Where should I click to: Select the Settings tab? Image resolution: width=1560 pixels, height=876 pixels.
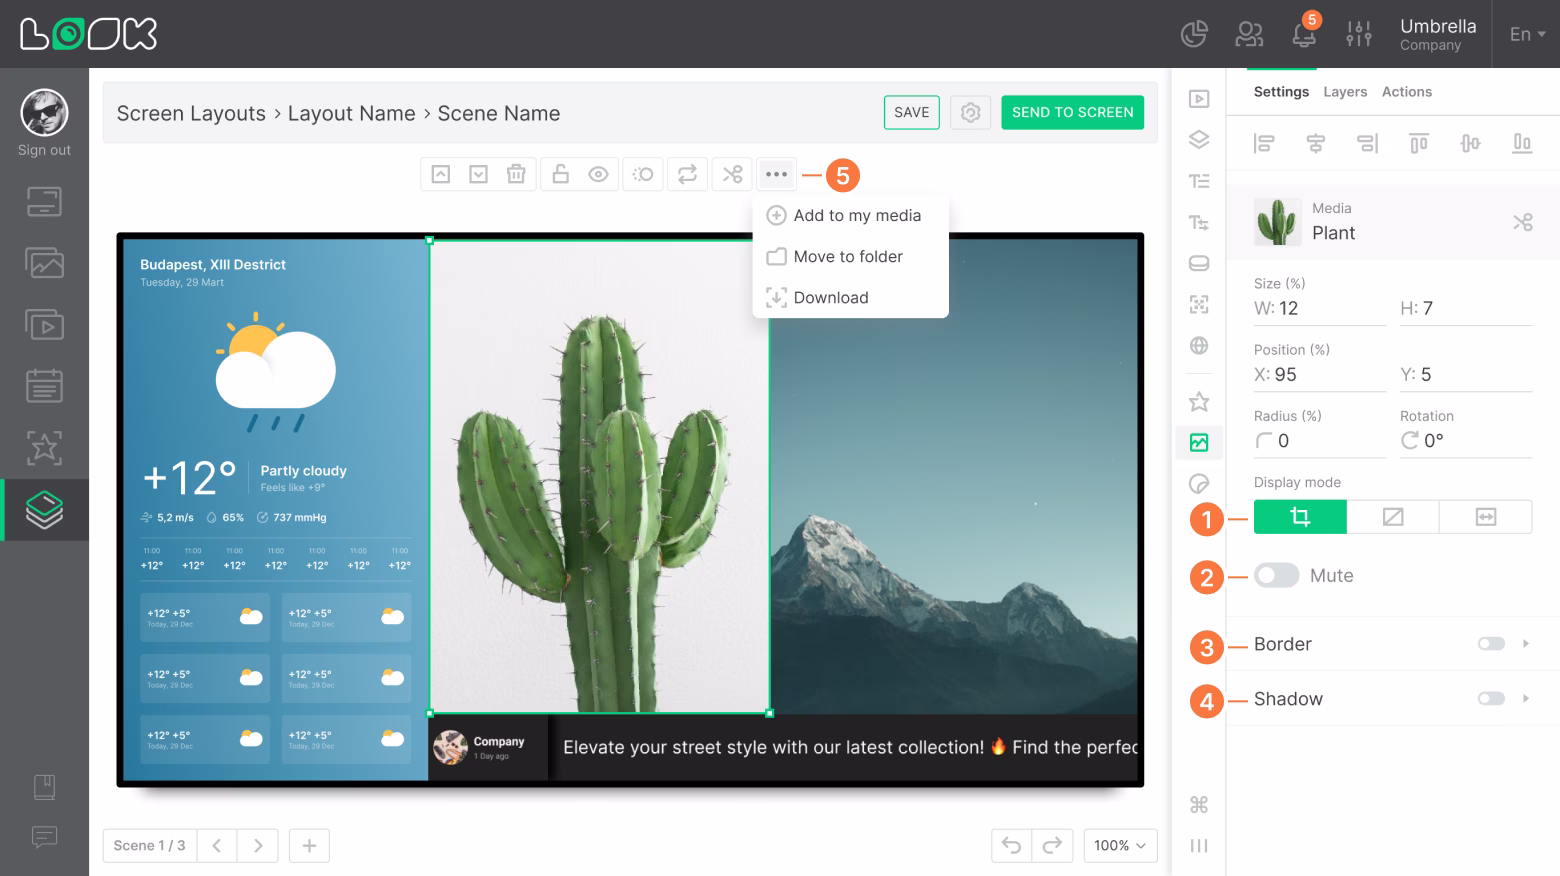[1281, 91]
